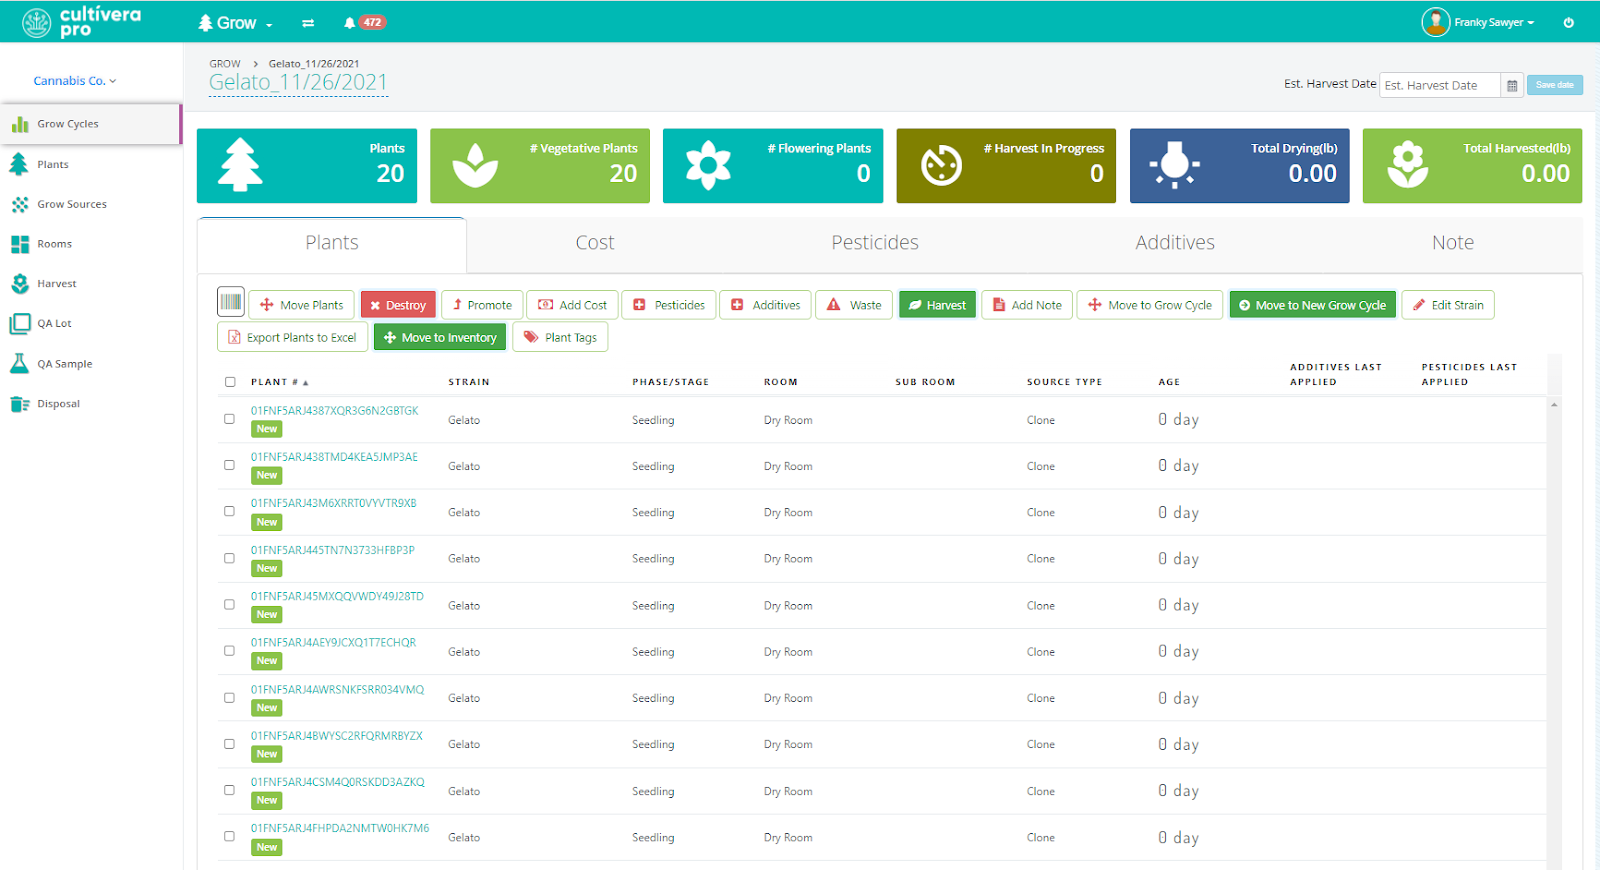
Task: Check plant 01FNF5ARJ4BWYSC2RFQRMRBYZX row checkbox
Action: tap(229, 743)
